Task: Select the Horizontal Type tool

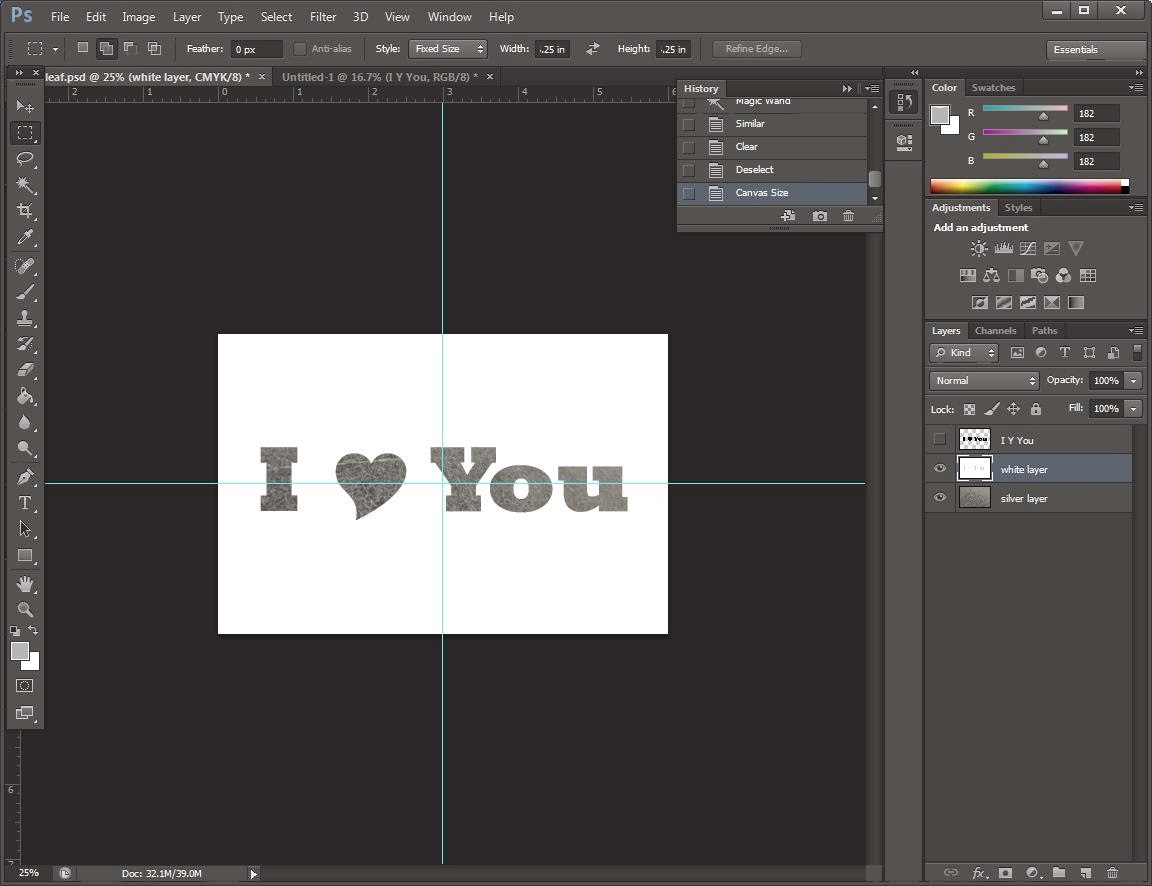Action: click(25, 503)
